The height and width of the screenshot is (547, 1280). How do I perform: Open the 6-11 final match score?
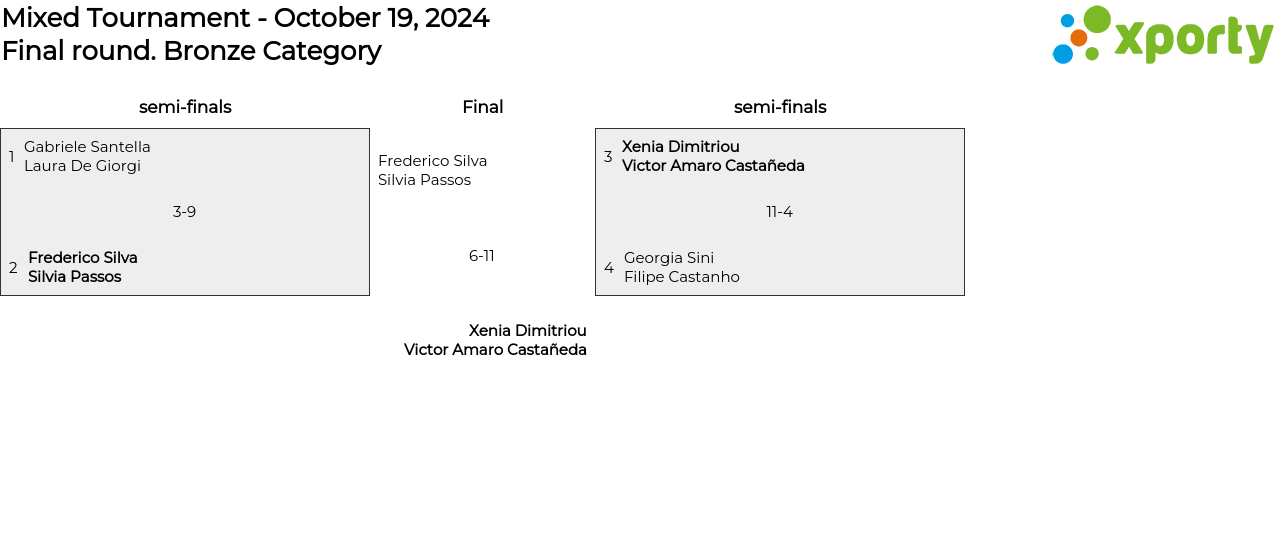tap(481, 256)
